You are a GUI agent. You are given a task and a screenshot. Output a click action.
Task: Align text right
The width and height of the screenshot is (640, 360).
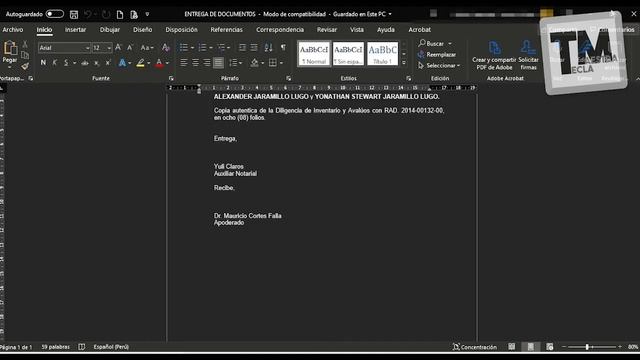(x=207, y=63)
